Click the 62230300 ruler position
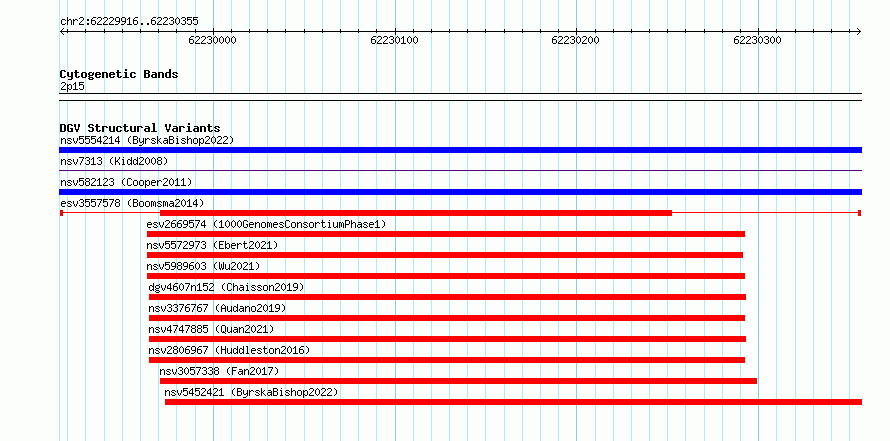 [x=757, y=40]
